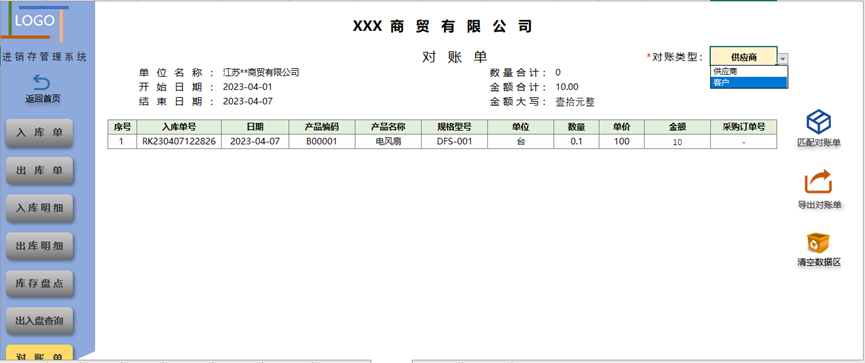
Task: Click the end date 2023-04-07
Action: coord(248,102)
